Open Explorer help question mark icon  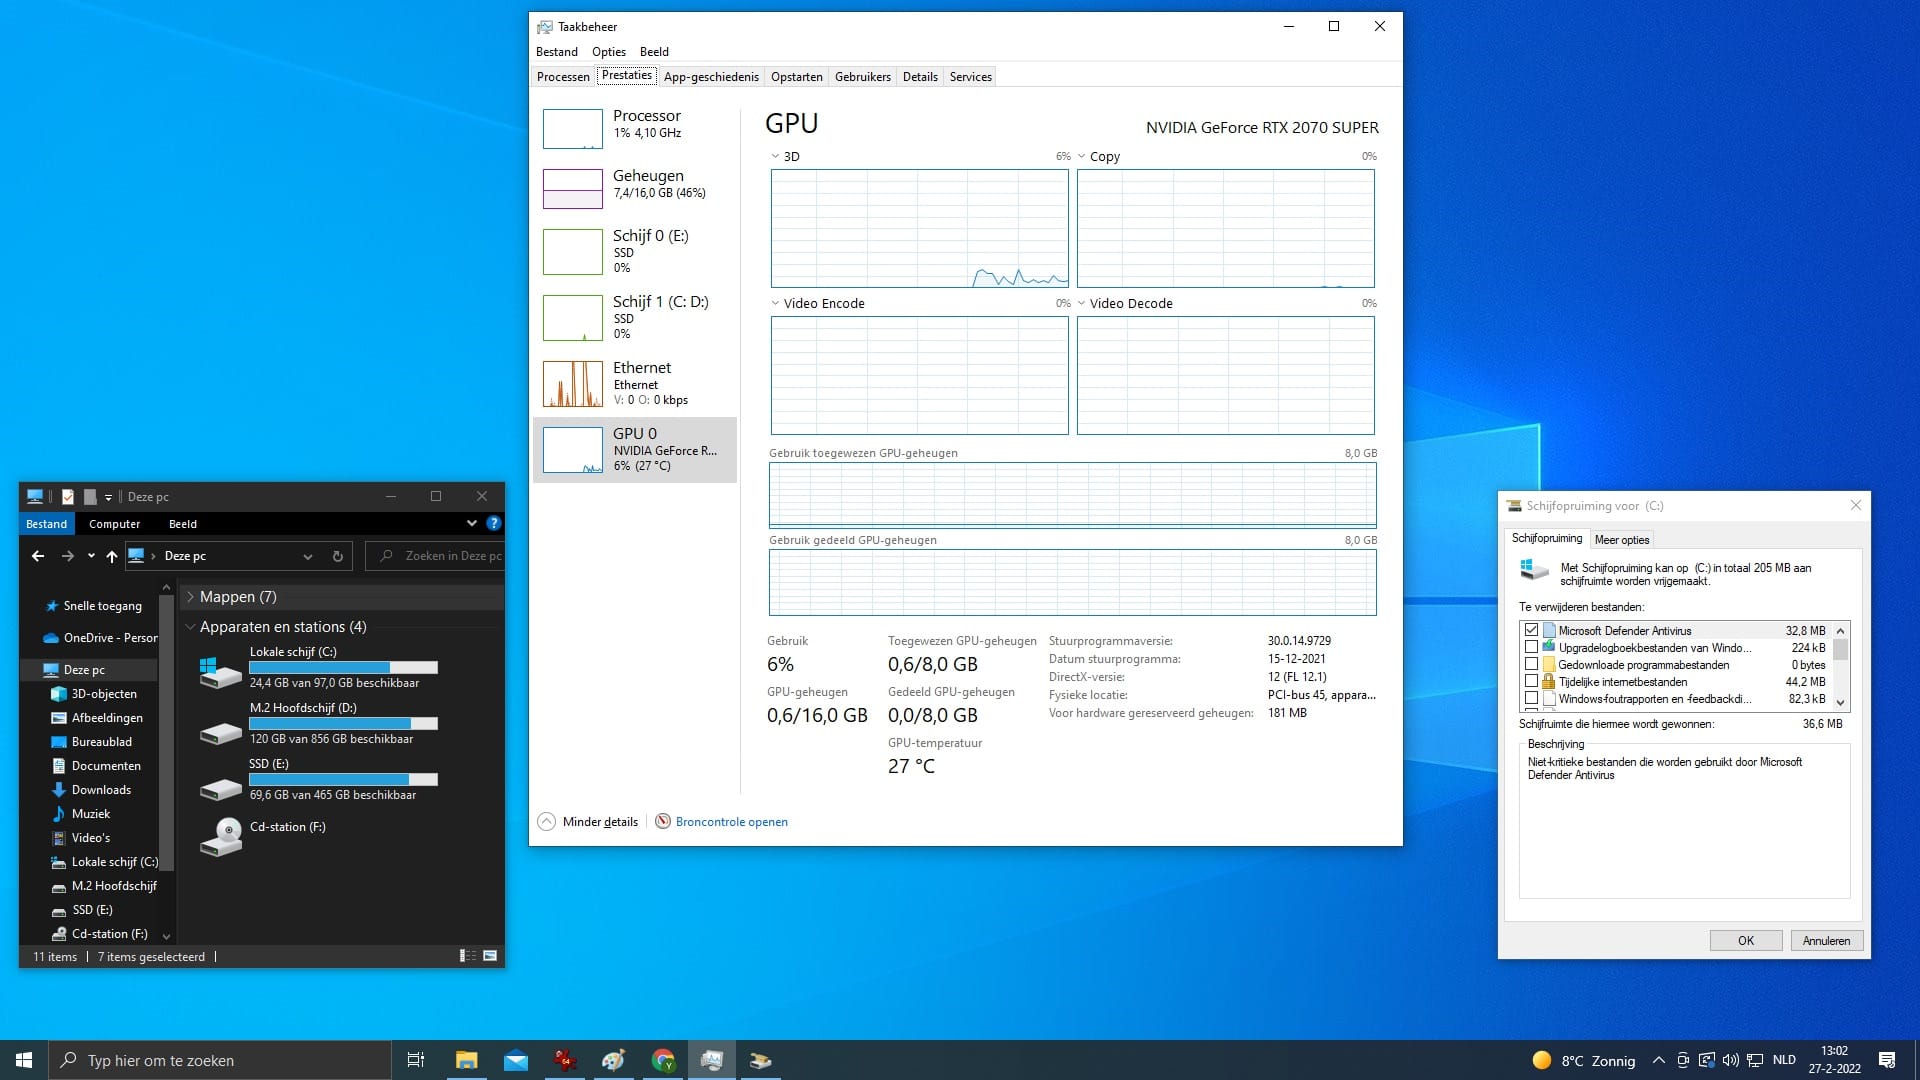[493, 523]
